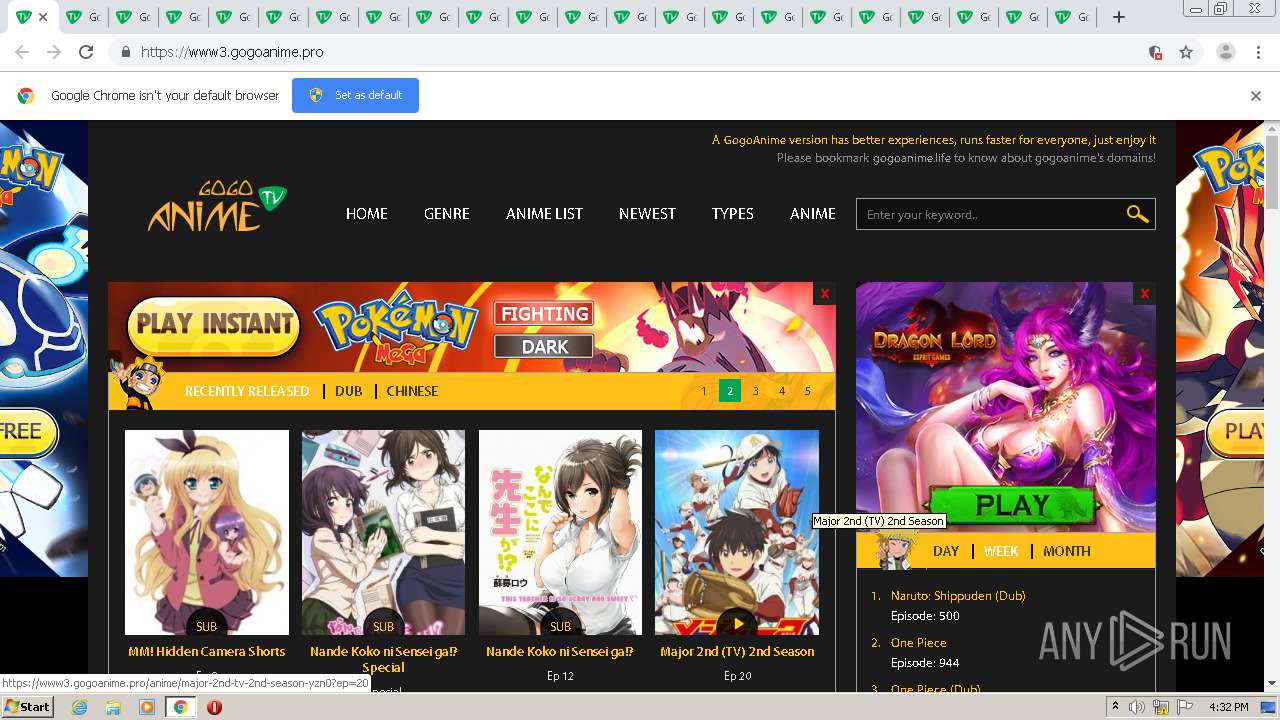1280x720 pixels.
Task: Go to page 5 of recent releases
Action: pos(808,391)
